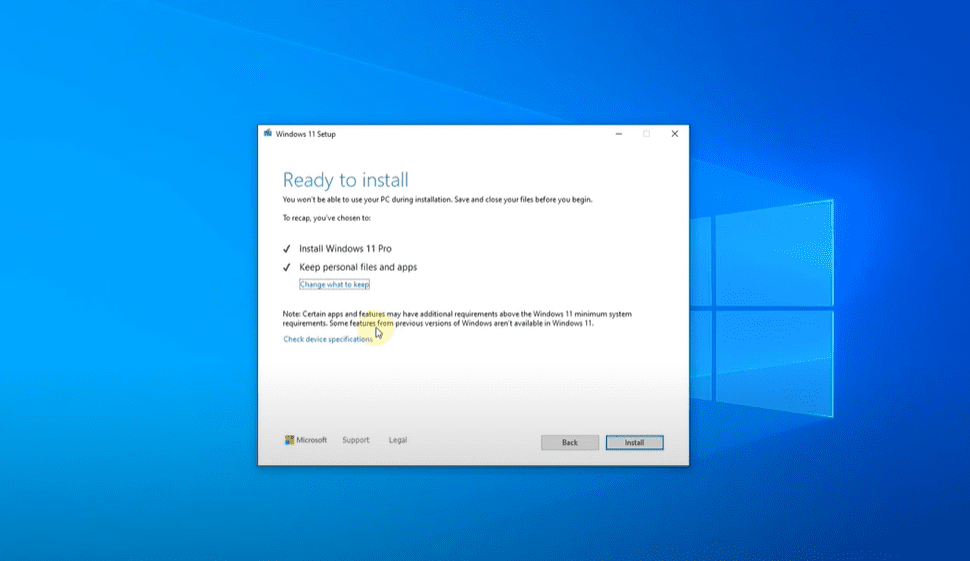Go back with the Back button

click(x=570, y=442)
